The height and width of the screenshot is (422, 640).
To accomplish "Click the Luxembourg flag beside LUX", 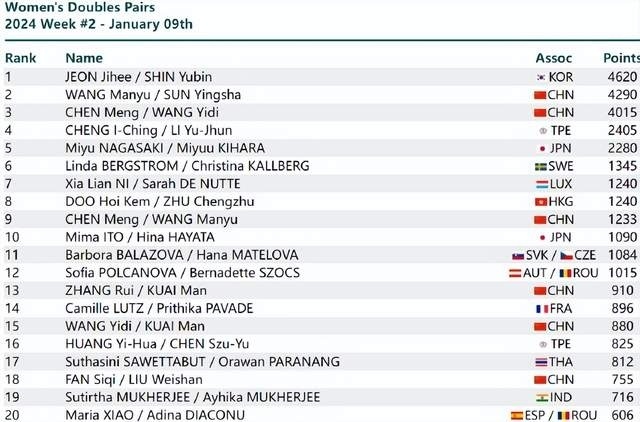I will 542,184.
